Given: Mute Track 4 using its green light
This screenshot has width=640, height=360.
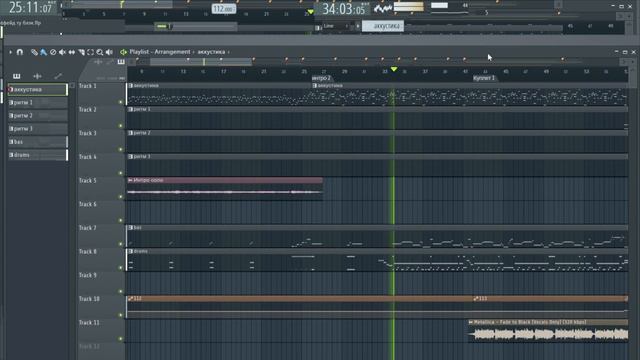Looking at the screenshot, I should coord(120,173).
